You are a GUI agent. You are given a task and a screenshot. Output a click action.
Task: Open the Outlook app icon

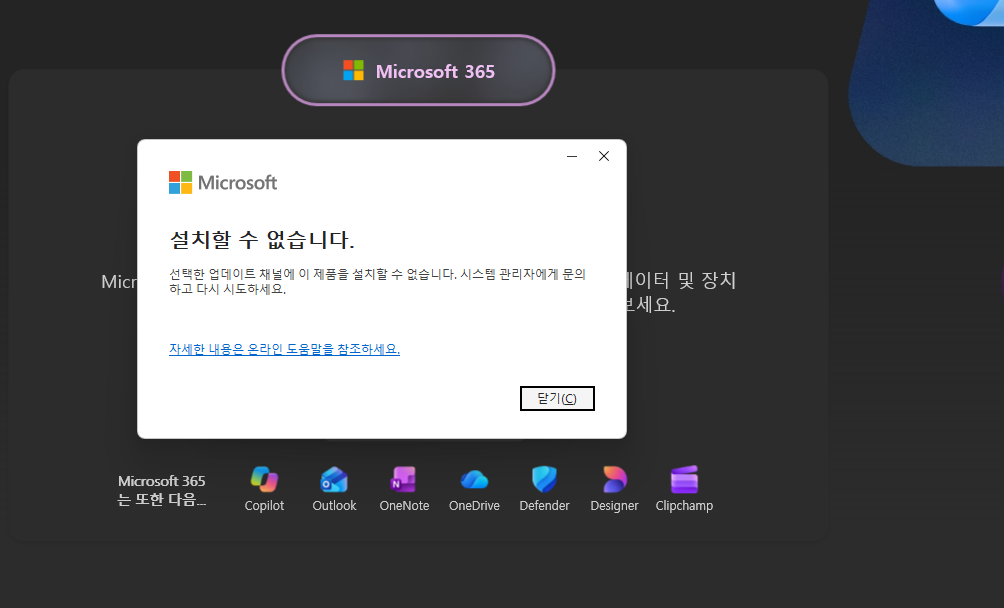click(334, 479)
